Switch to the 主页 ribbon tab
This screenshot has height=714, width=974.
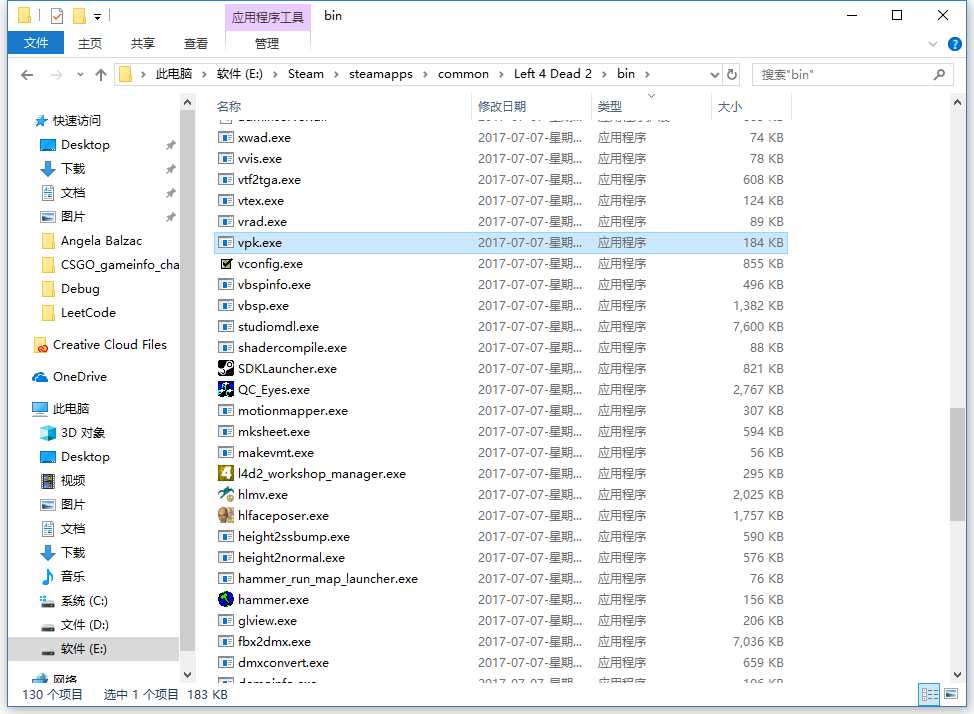pyautogui.click(x=89, y=43)
